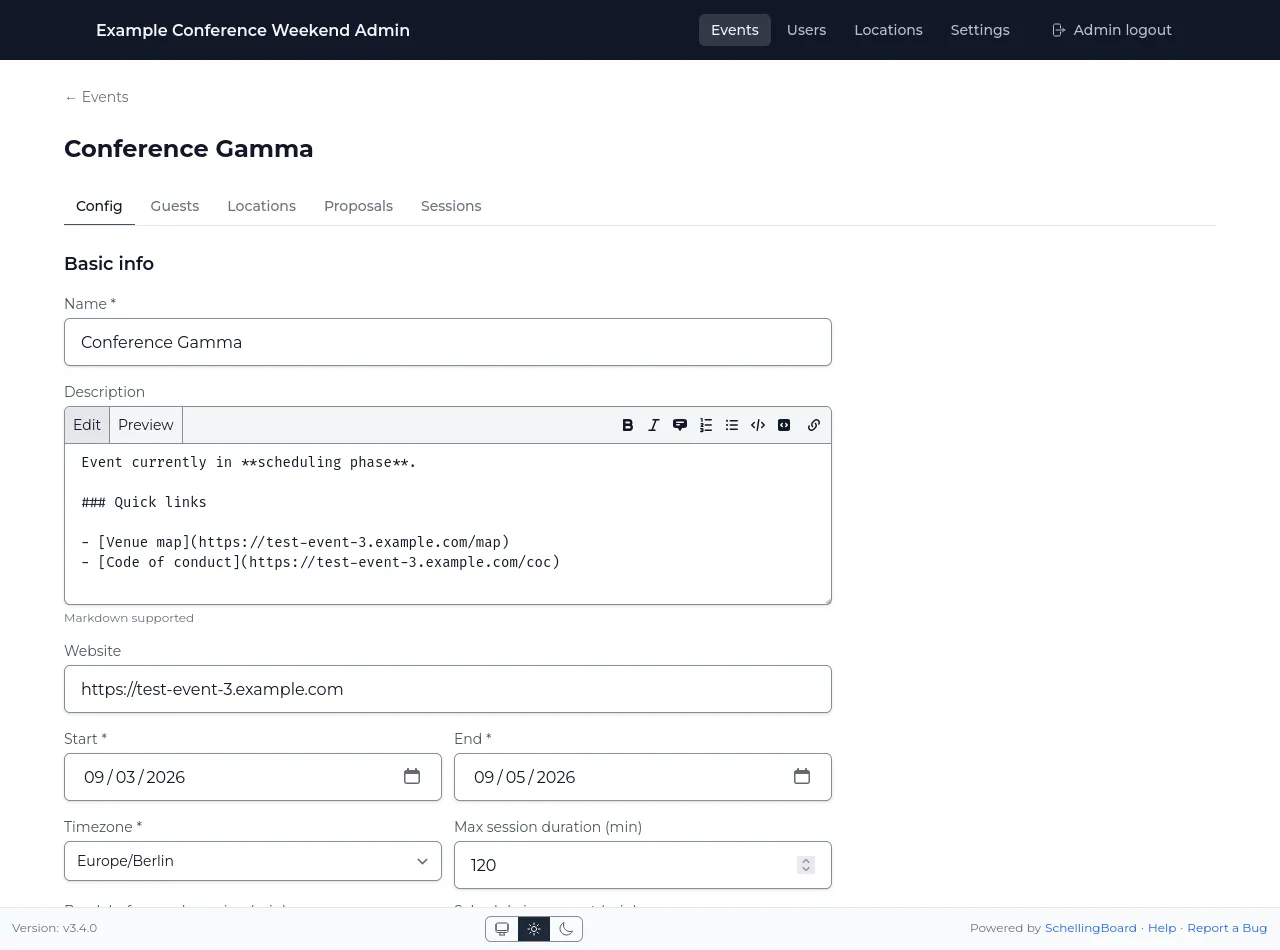
Task: Insert a bulleted list in description
Action: coord(732,425)
